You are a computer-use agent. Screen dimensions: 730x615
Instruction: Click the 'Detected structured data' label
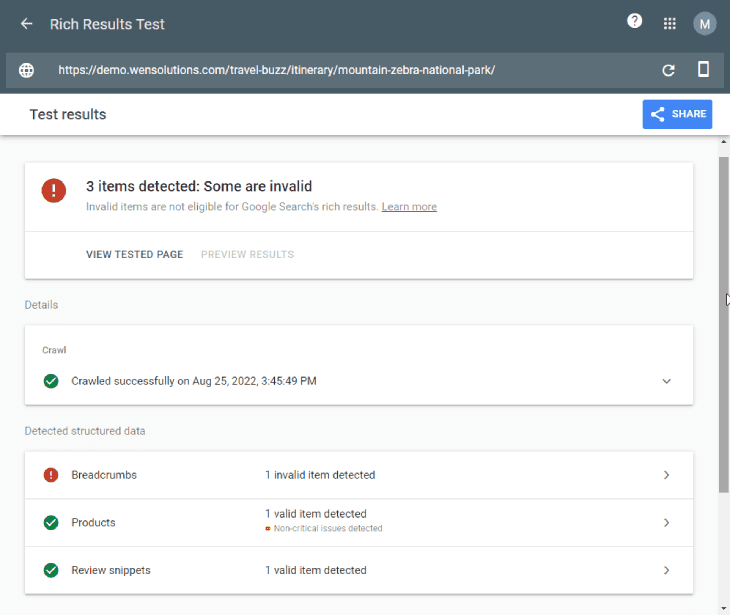pyautogui.click(x=85, y=431)
